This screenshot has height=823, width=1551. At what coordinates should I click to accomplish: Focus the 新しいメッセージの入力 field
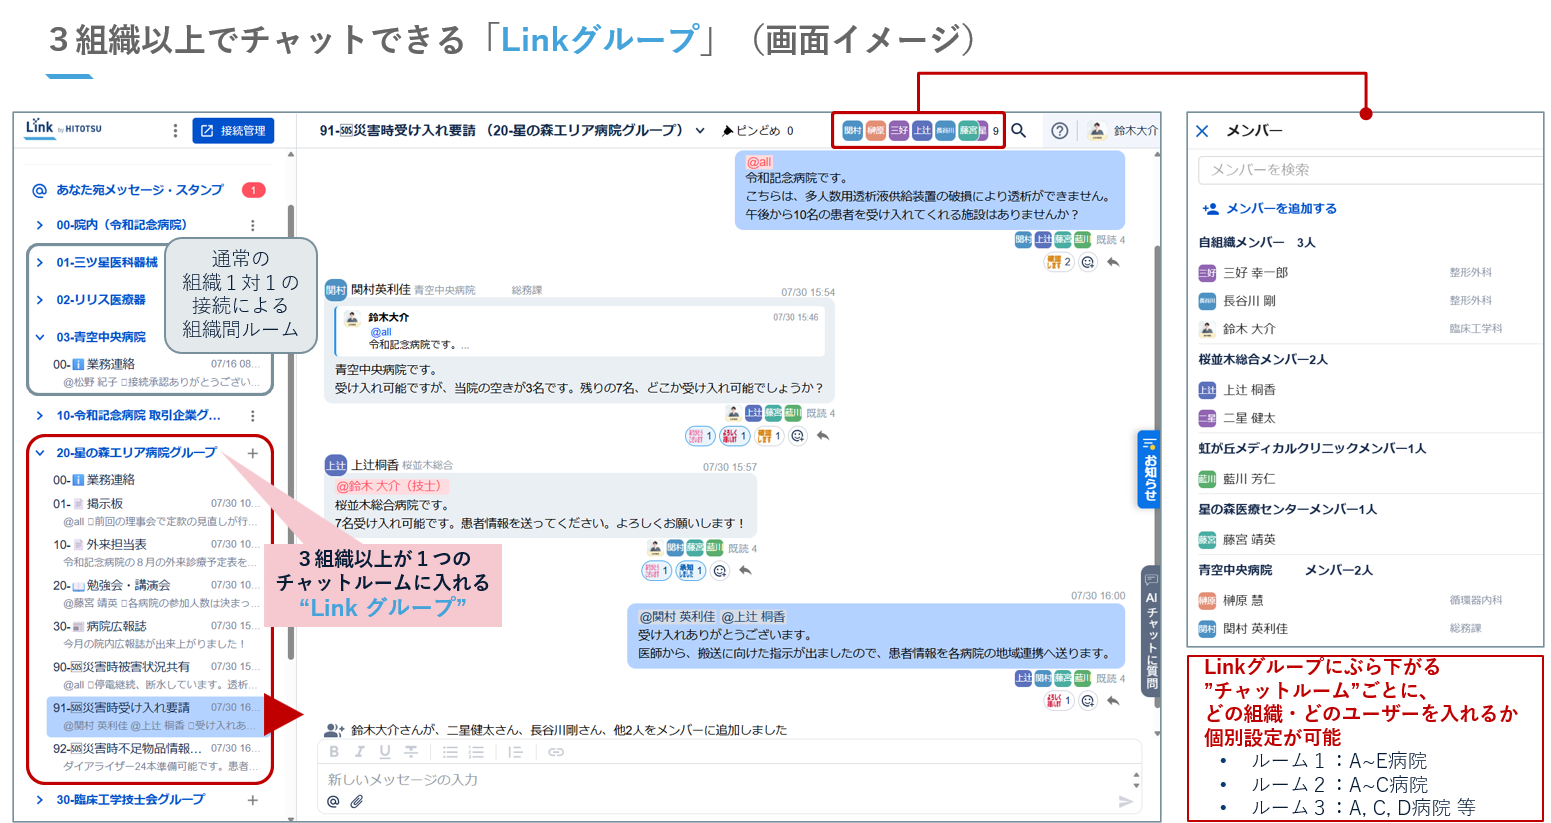click(725, 779)
